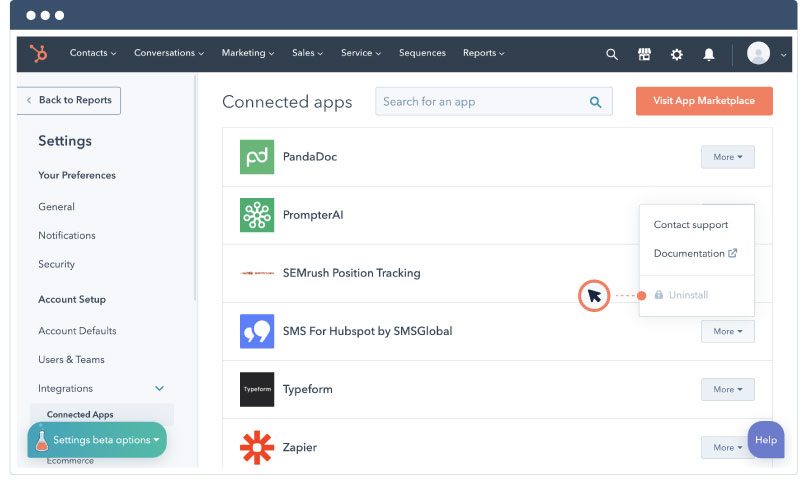This screenshot has width=807, height=485.
Task: Open the Sales menu
Action: [307, 53]
